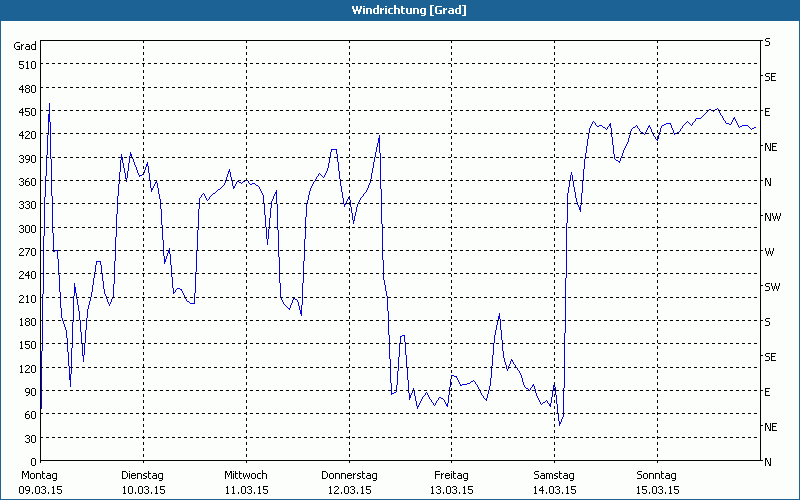Select the 'W' compass label on right axis
Screen dimensions: 800x500
769,252
